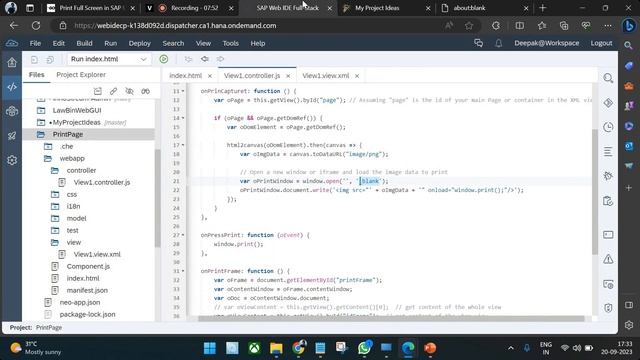Open the weather widget on taskbar

36,348
